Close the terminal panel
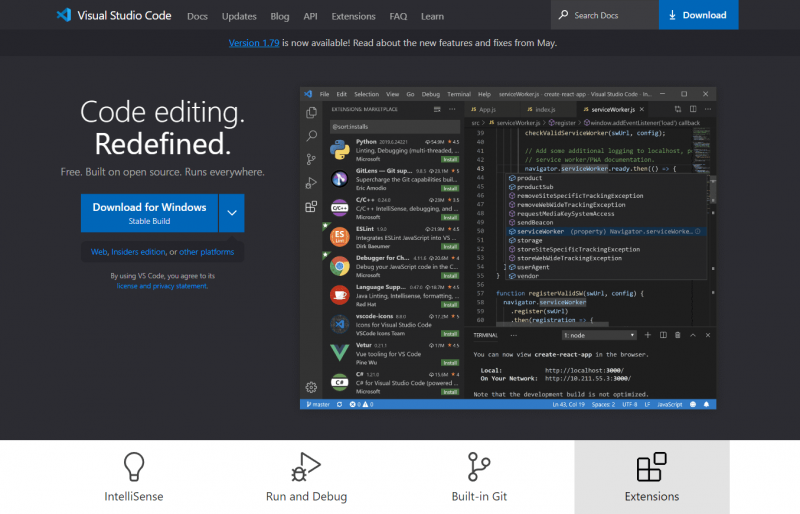Viewport: 800px width, 514px height. [708, 335]
